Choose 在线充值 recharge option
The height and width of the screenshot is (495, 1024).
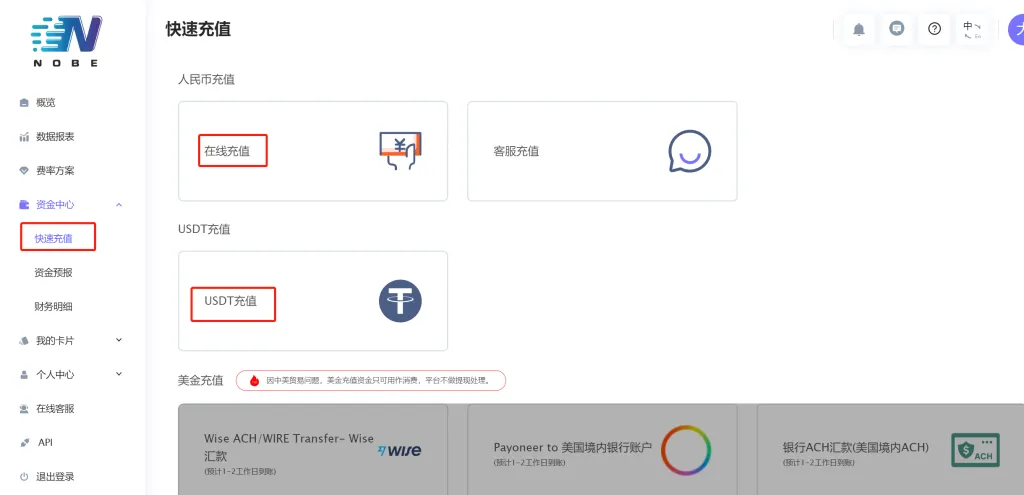313,151
